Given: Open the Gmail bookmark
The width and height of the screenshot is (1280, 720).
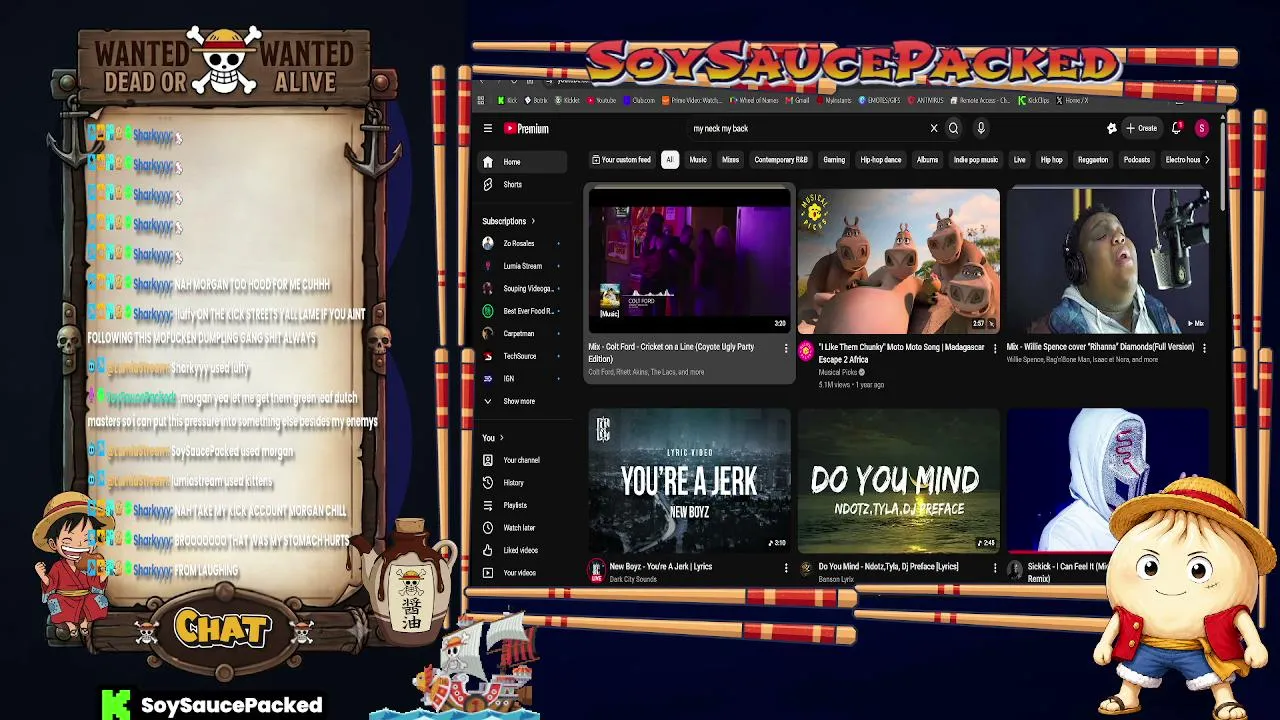Looking at the screenshot, I should point(799,100).
